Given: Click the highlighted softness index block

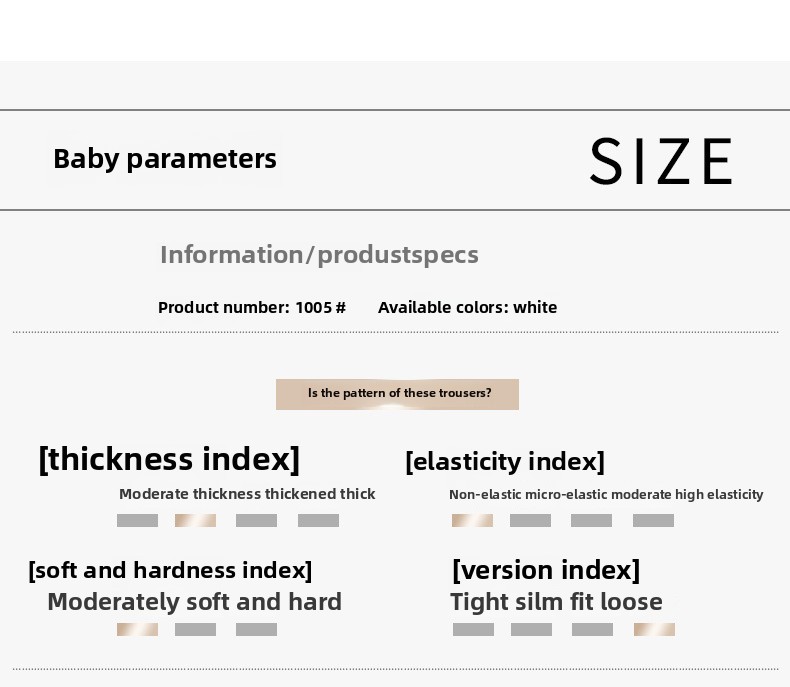Looking at the screenshot, I should click(x=137, y=629).
